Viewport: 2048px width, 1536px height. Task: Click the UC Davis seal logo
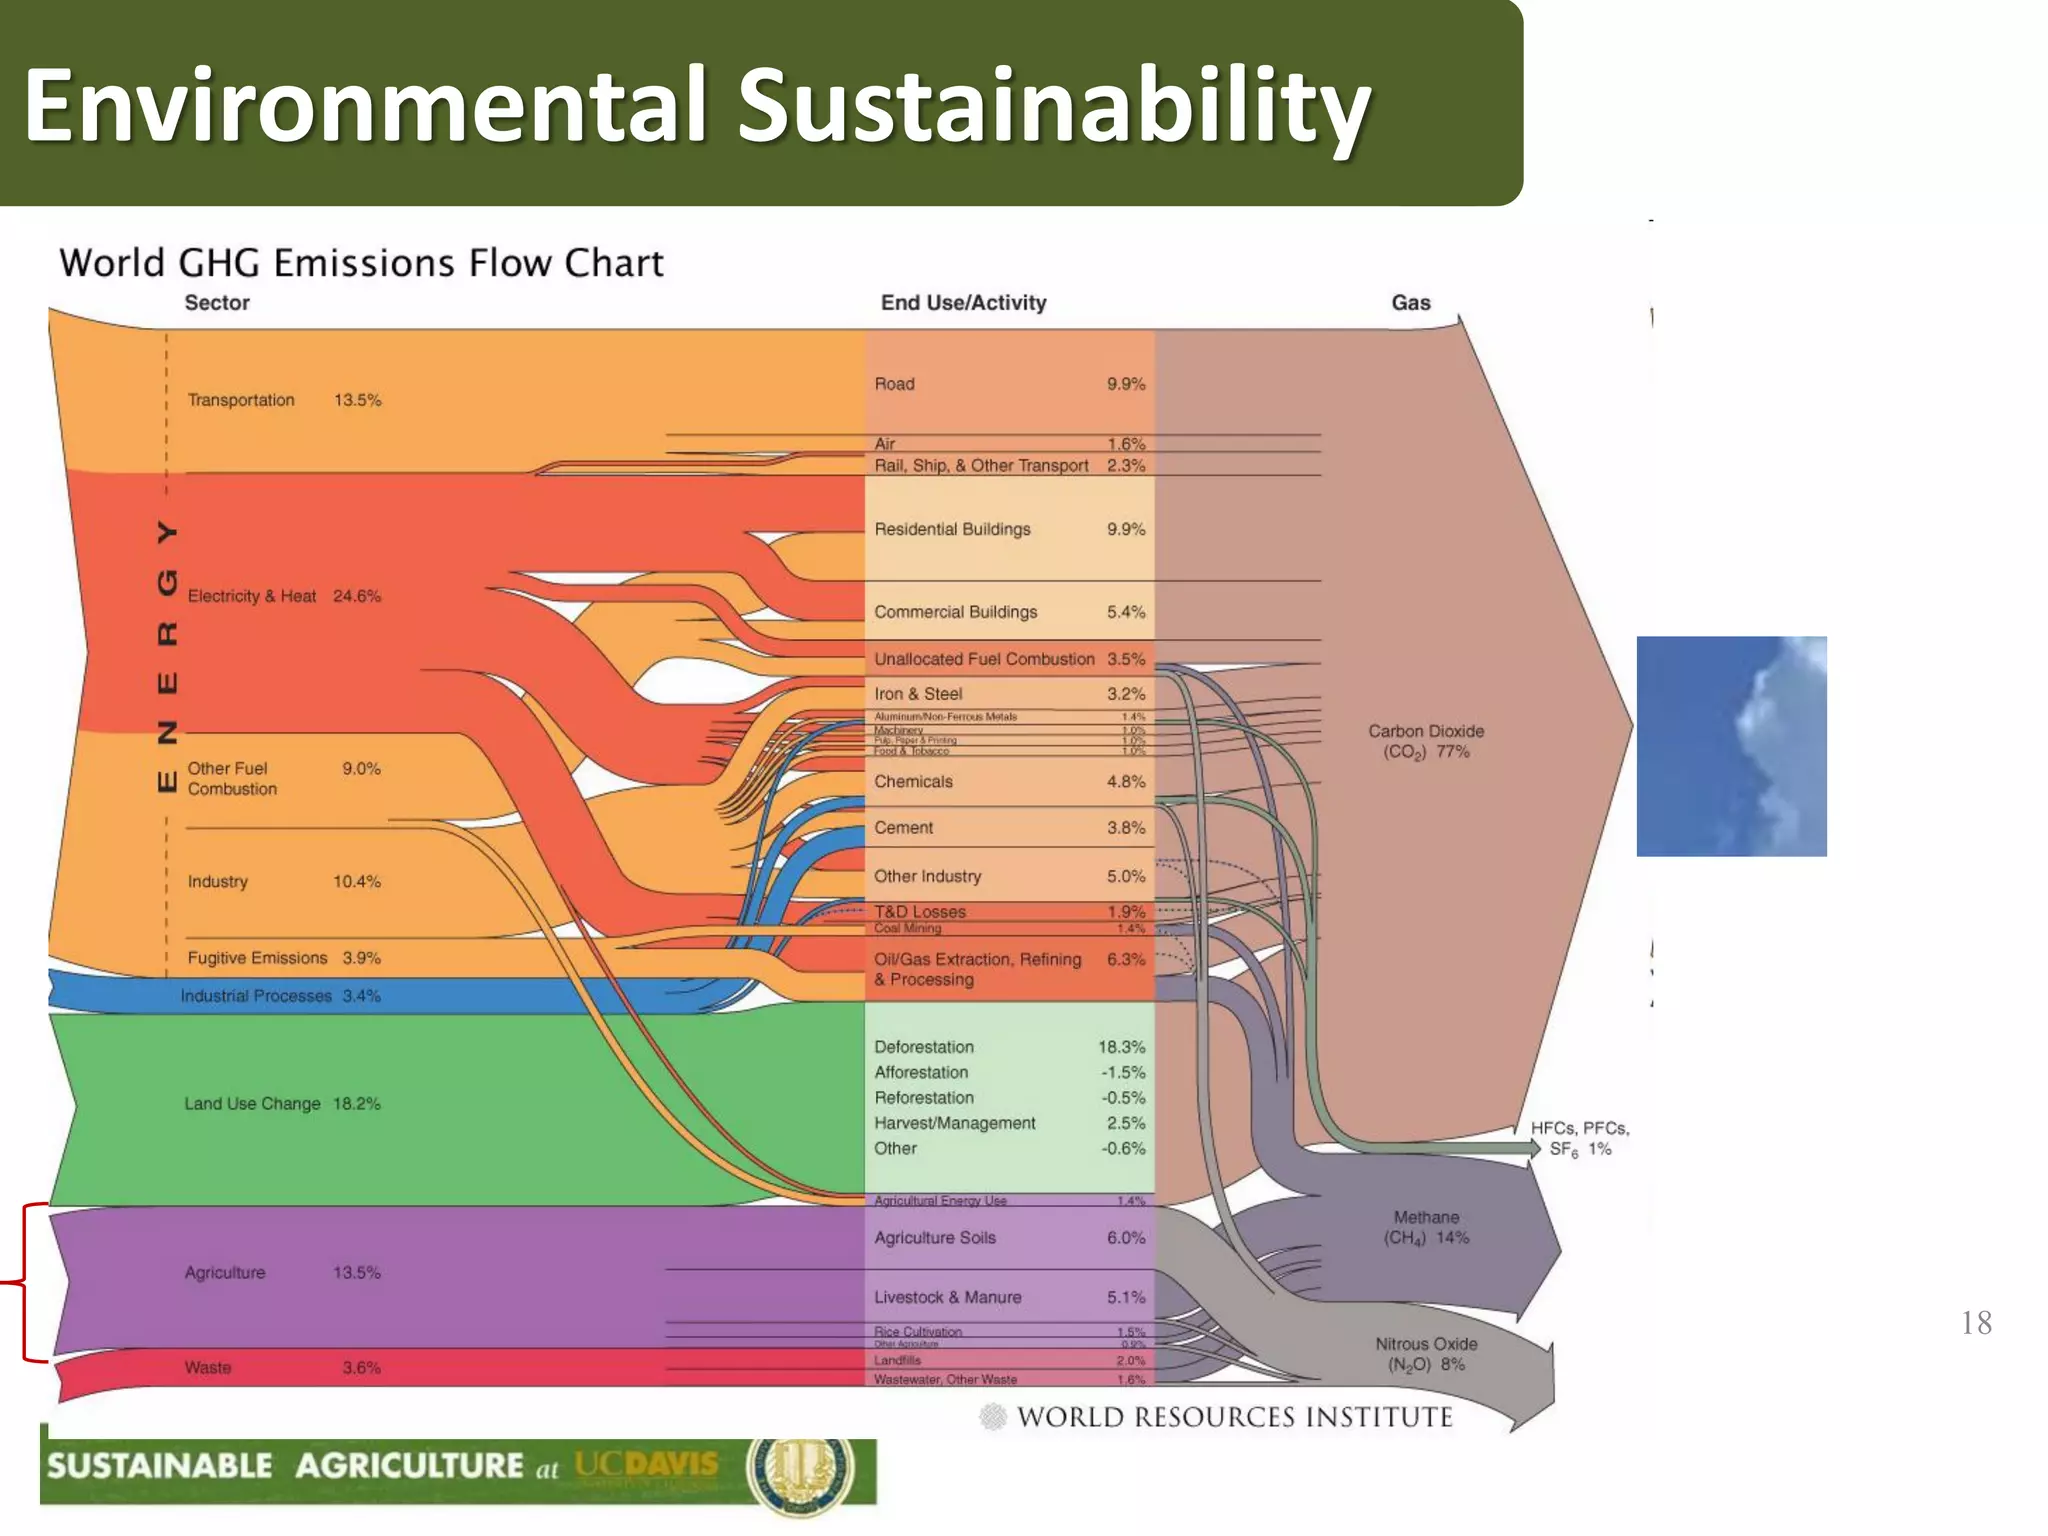coord(802,1474)
